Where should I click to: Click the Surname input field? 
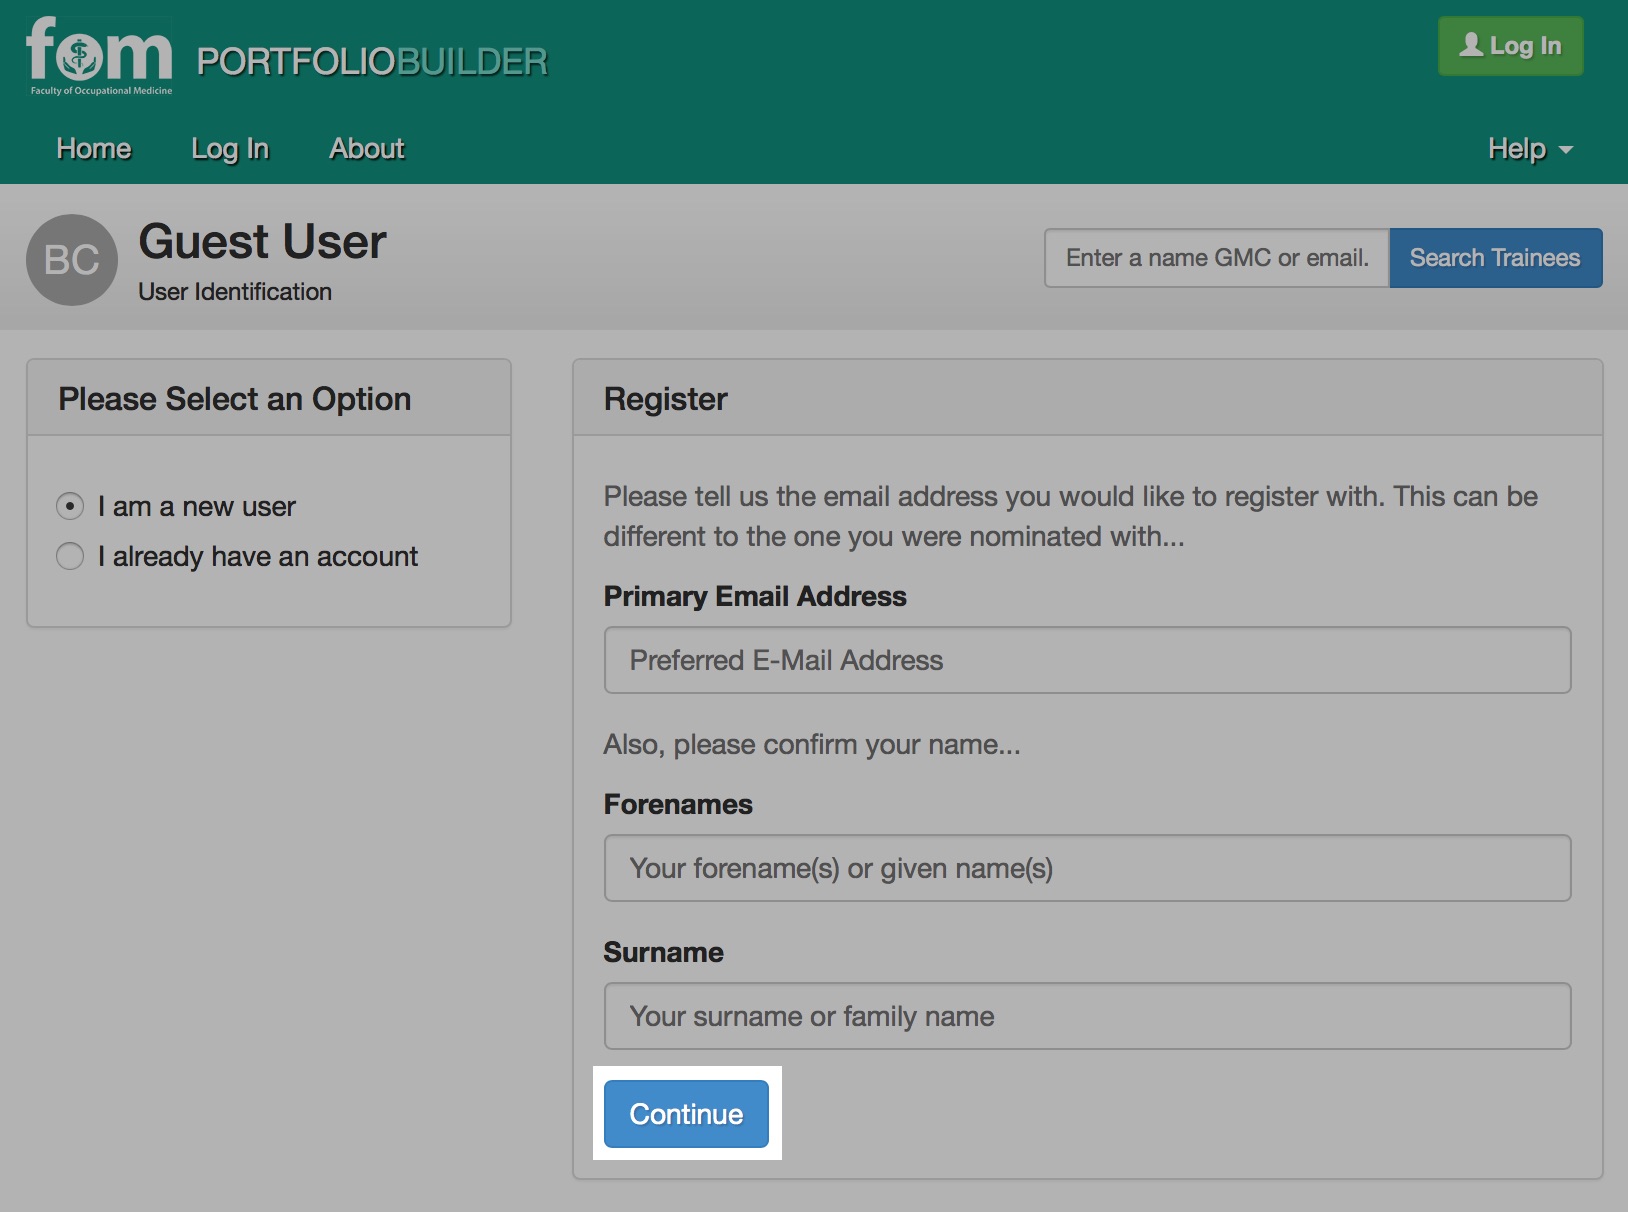click(x=1087, y=1016)
